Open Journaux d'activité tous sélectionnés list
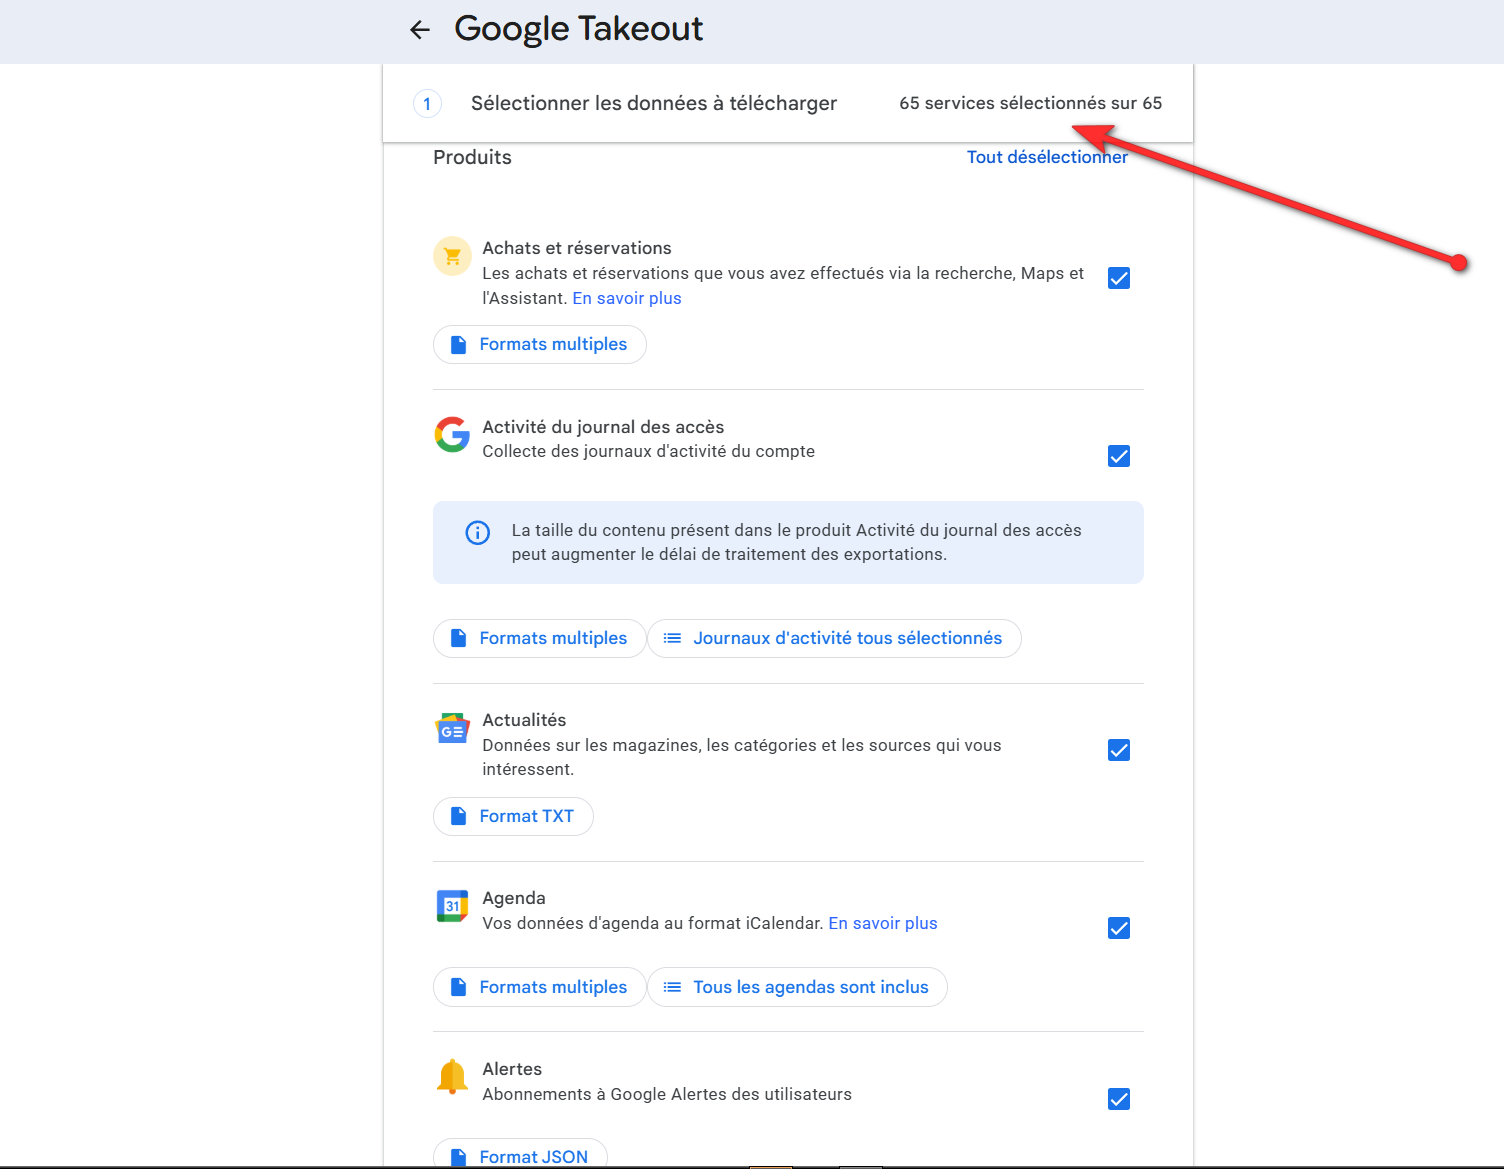Image resolution: width=1504 pixels, height=1169 pixels. pyautogui.click(x=834, y=638)
